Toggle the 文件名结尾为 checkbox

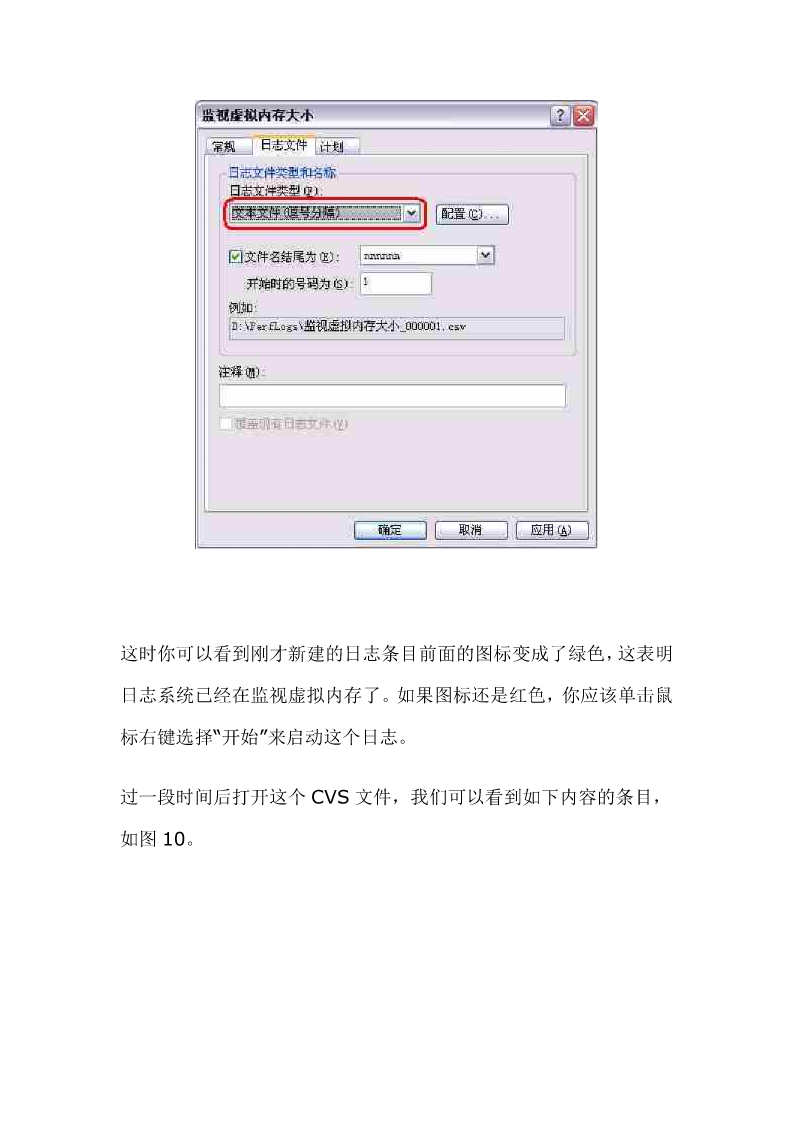point(236,256)
